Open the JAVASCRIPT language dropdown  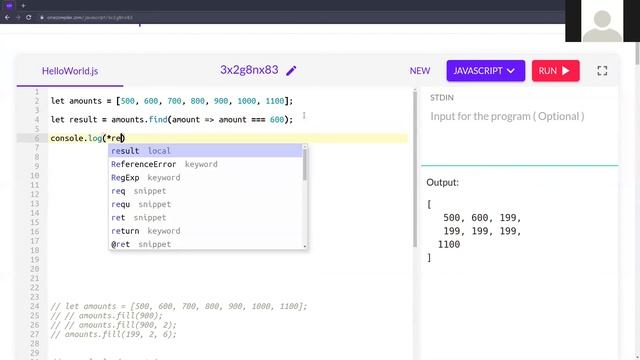pyautogui.click(x=486, y=71)
